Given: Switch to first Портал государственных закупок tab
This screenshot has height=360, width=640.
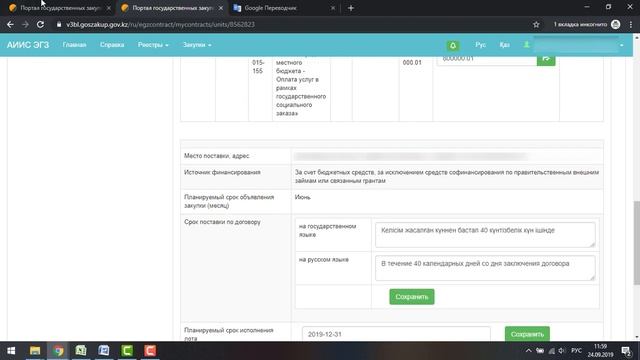Looking at the screenshot, I should (59, 8).
